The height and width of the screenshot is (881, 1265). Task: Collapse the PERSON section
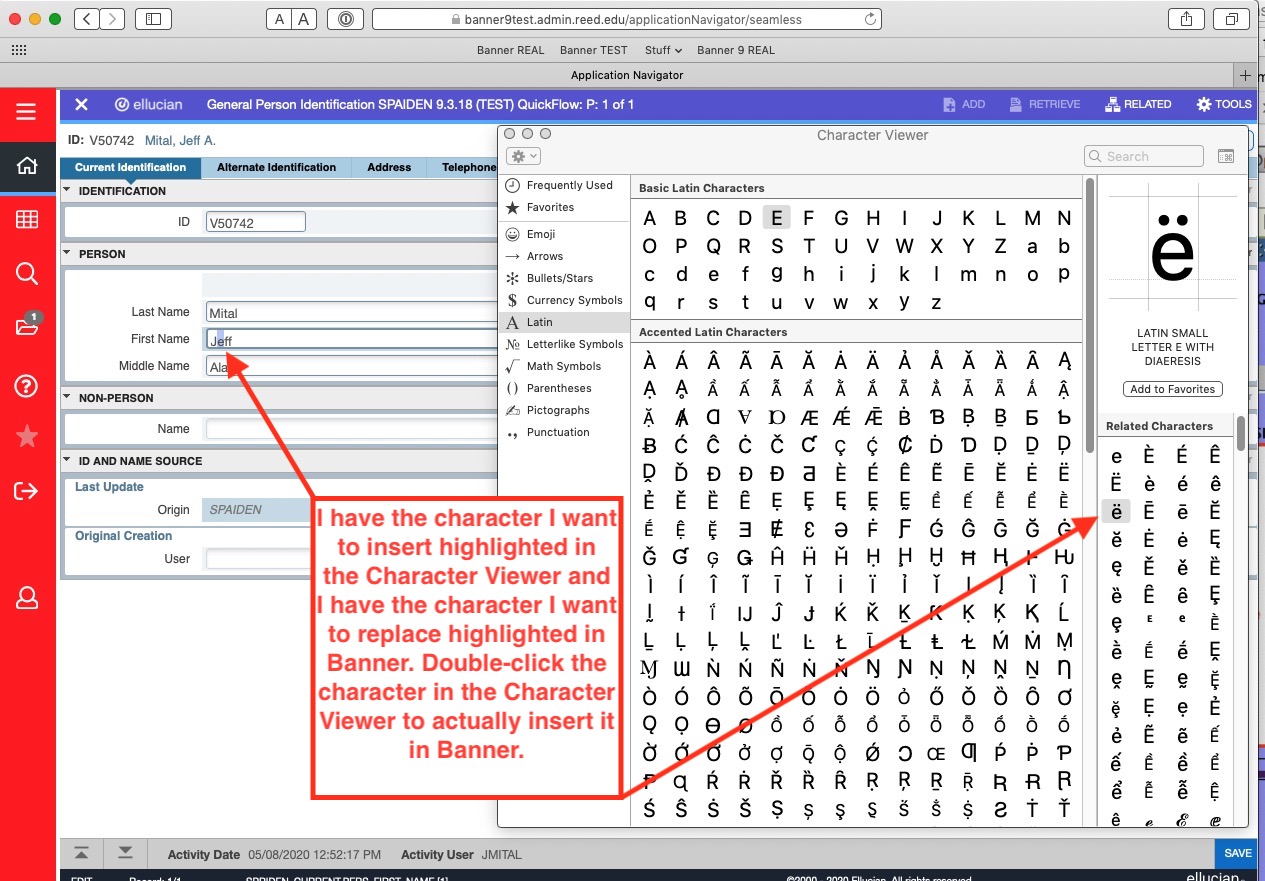[x=68, y=254]
